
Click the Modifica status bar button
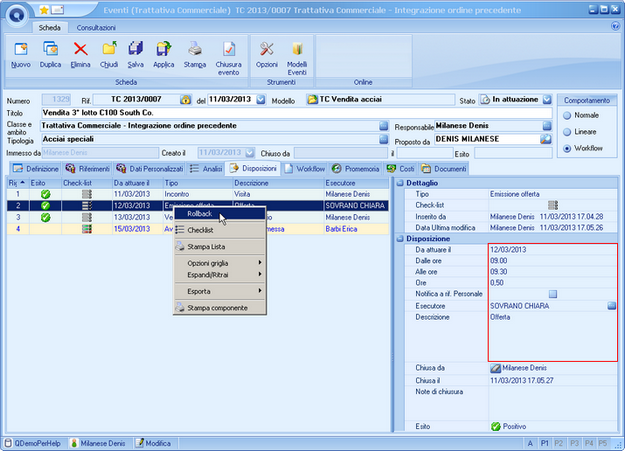[153, 443]
